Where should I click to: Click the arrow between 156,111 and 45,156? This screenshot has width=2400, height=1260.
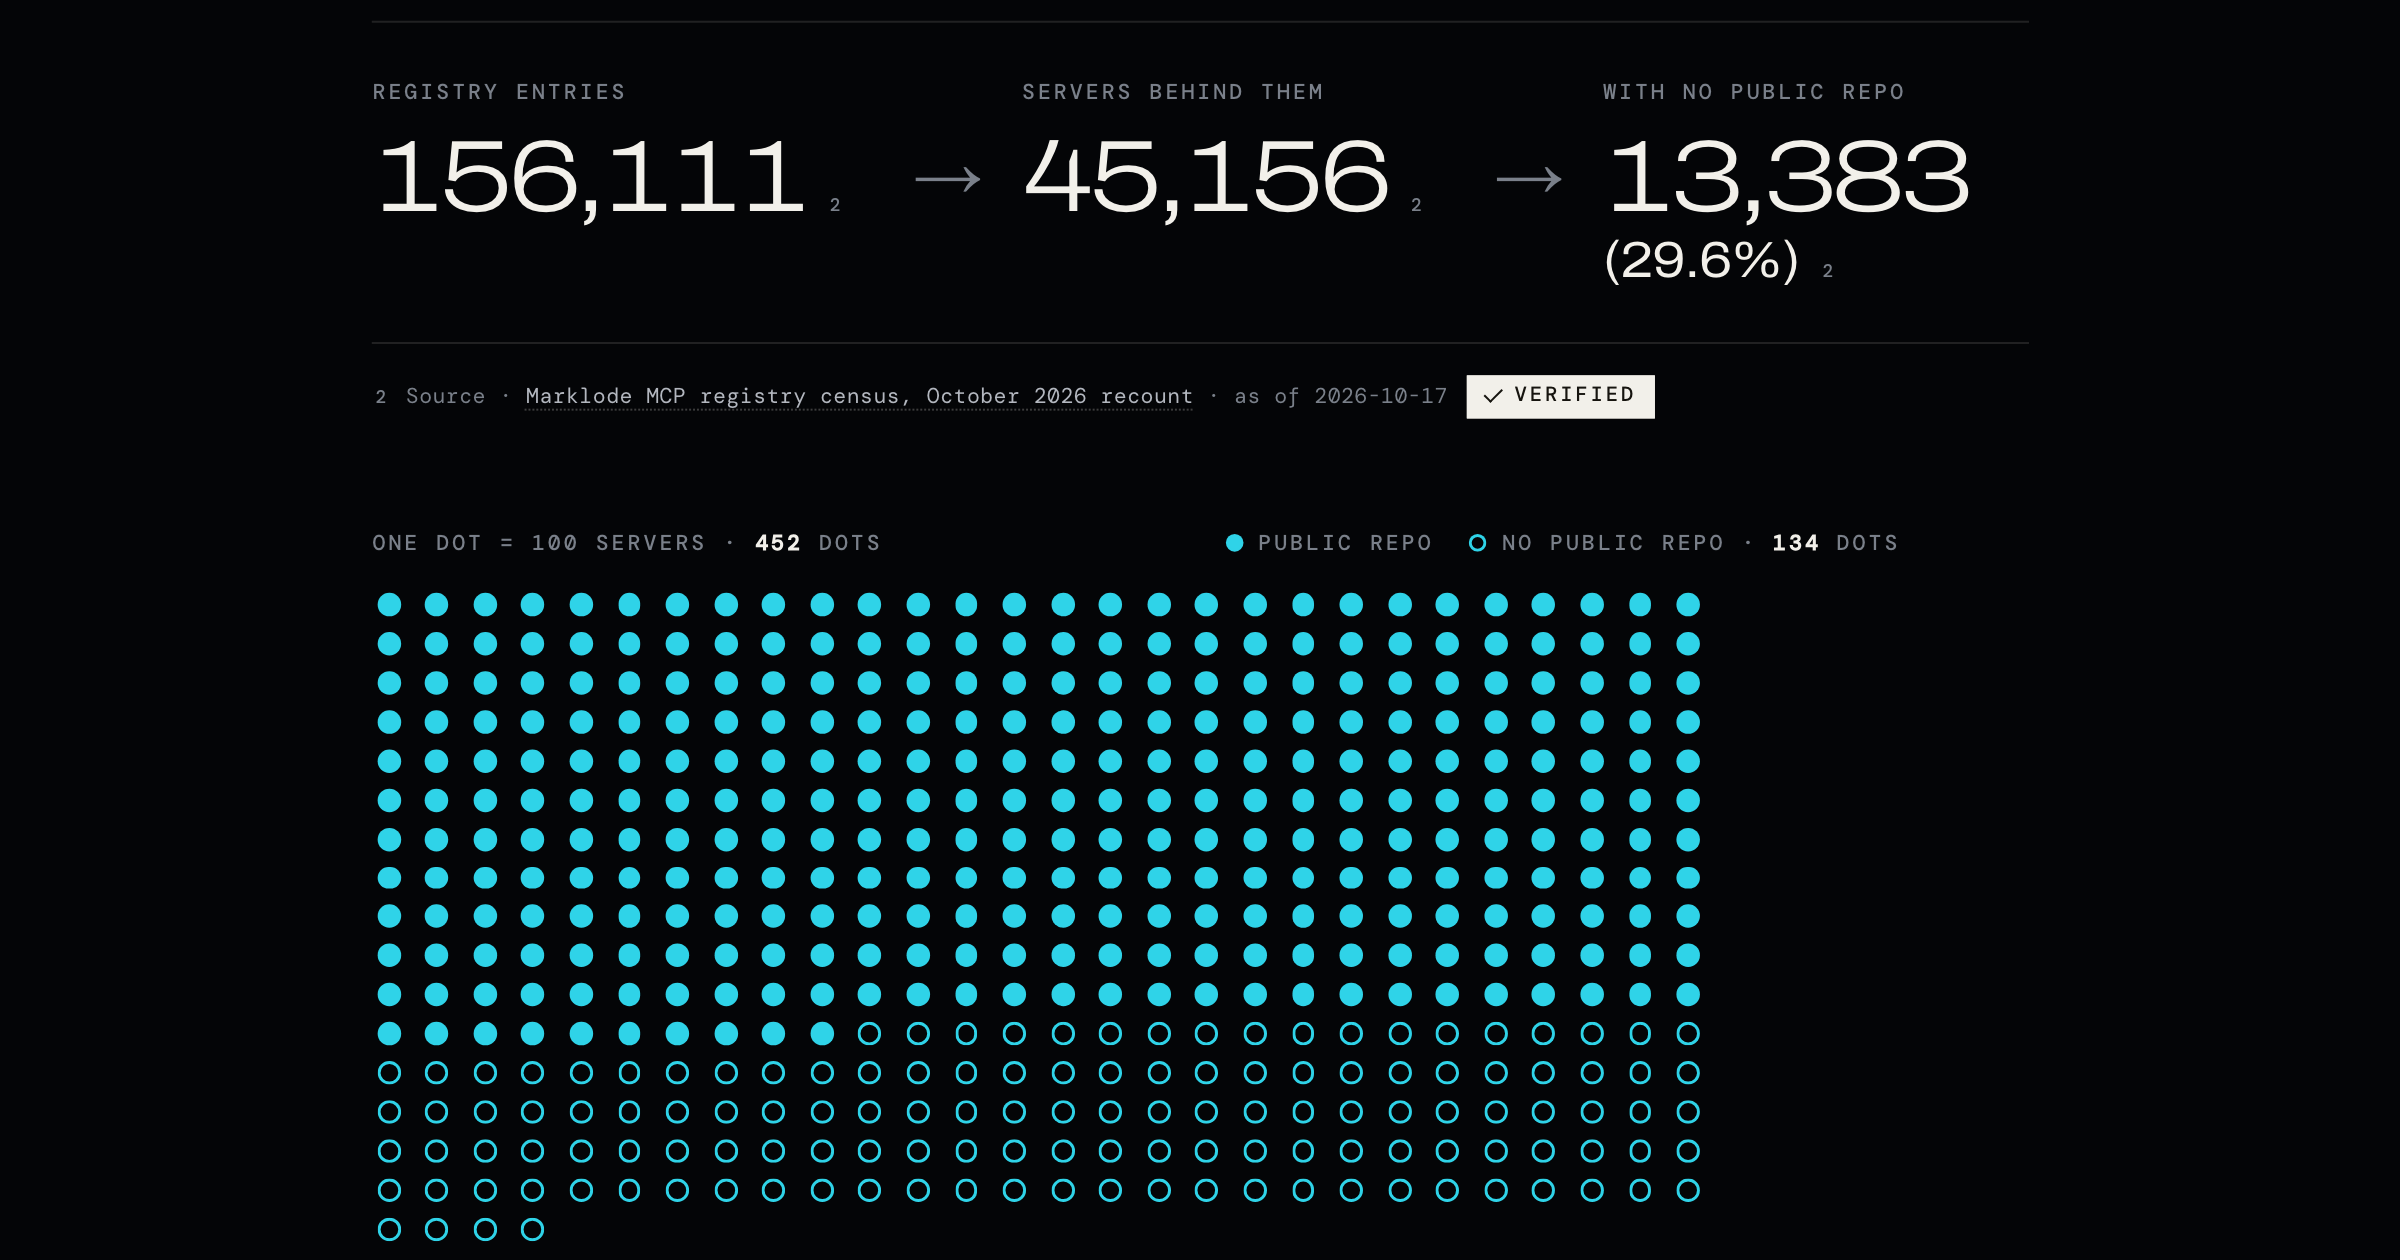tap(948, 180)
